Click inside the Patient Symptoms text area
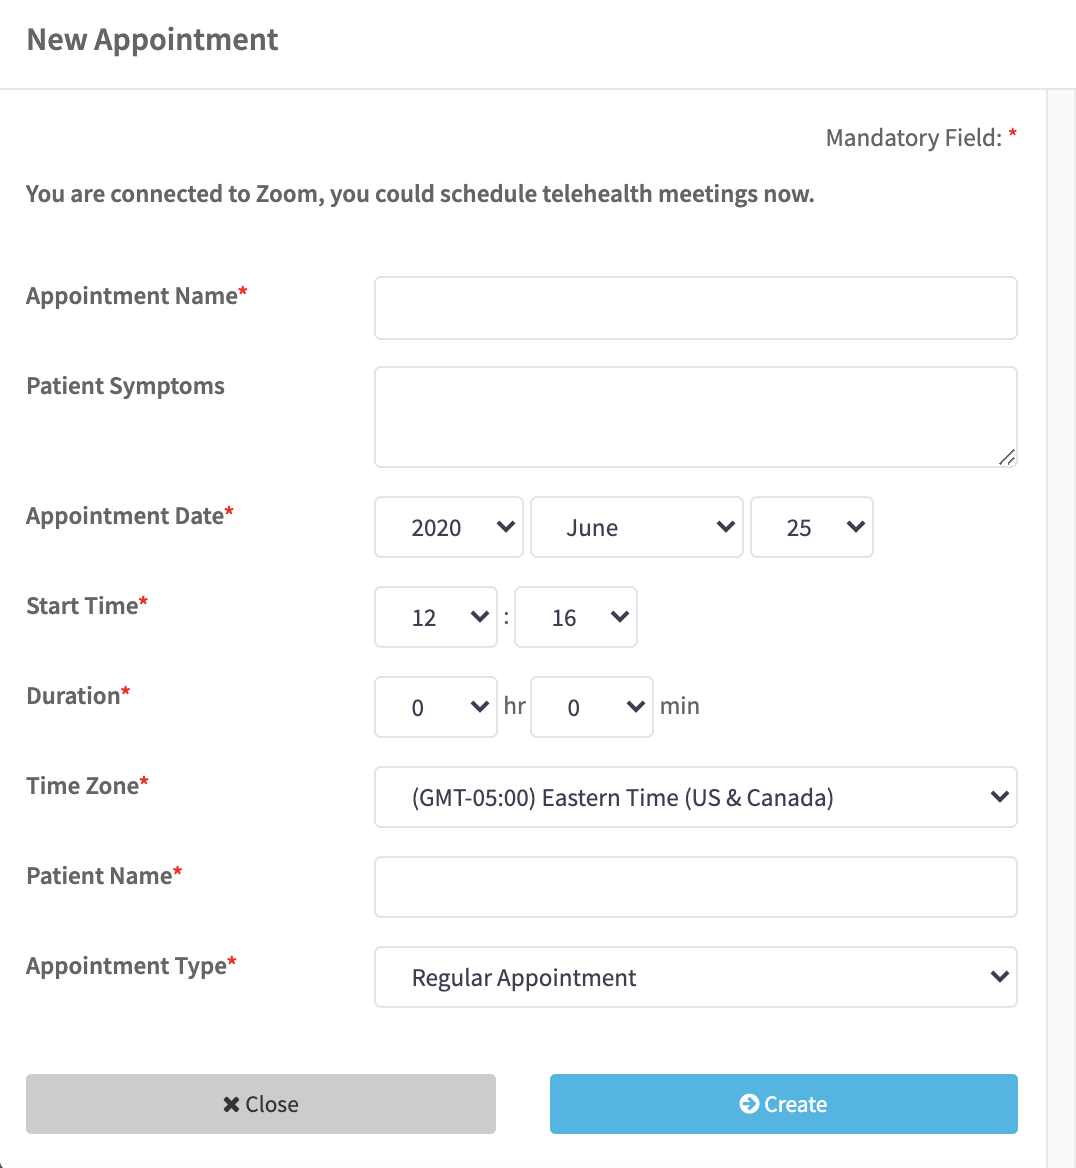The image size is (1076, 1168). 696,417
